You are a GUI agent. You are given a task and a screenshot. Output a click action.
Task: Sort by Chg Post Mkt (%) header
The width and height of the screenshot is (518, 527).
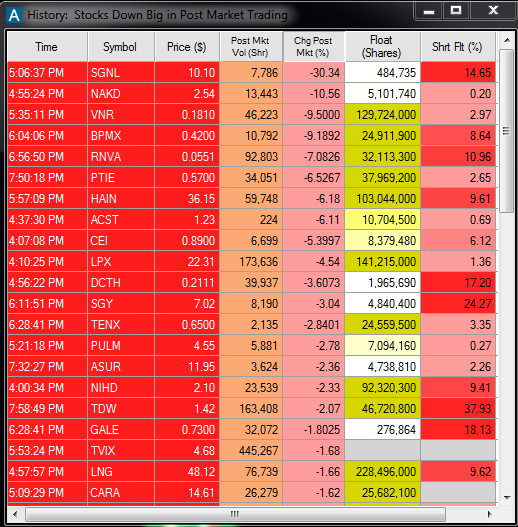[x=314, y=47]
